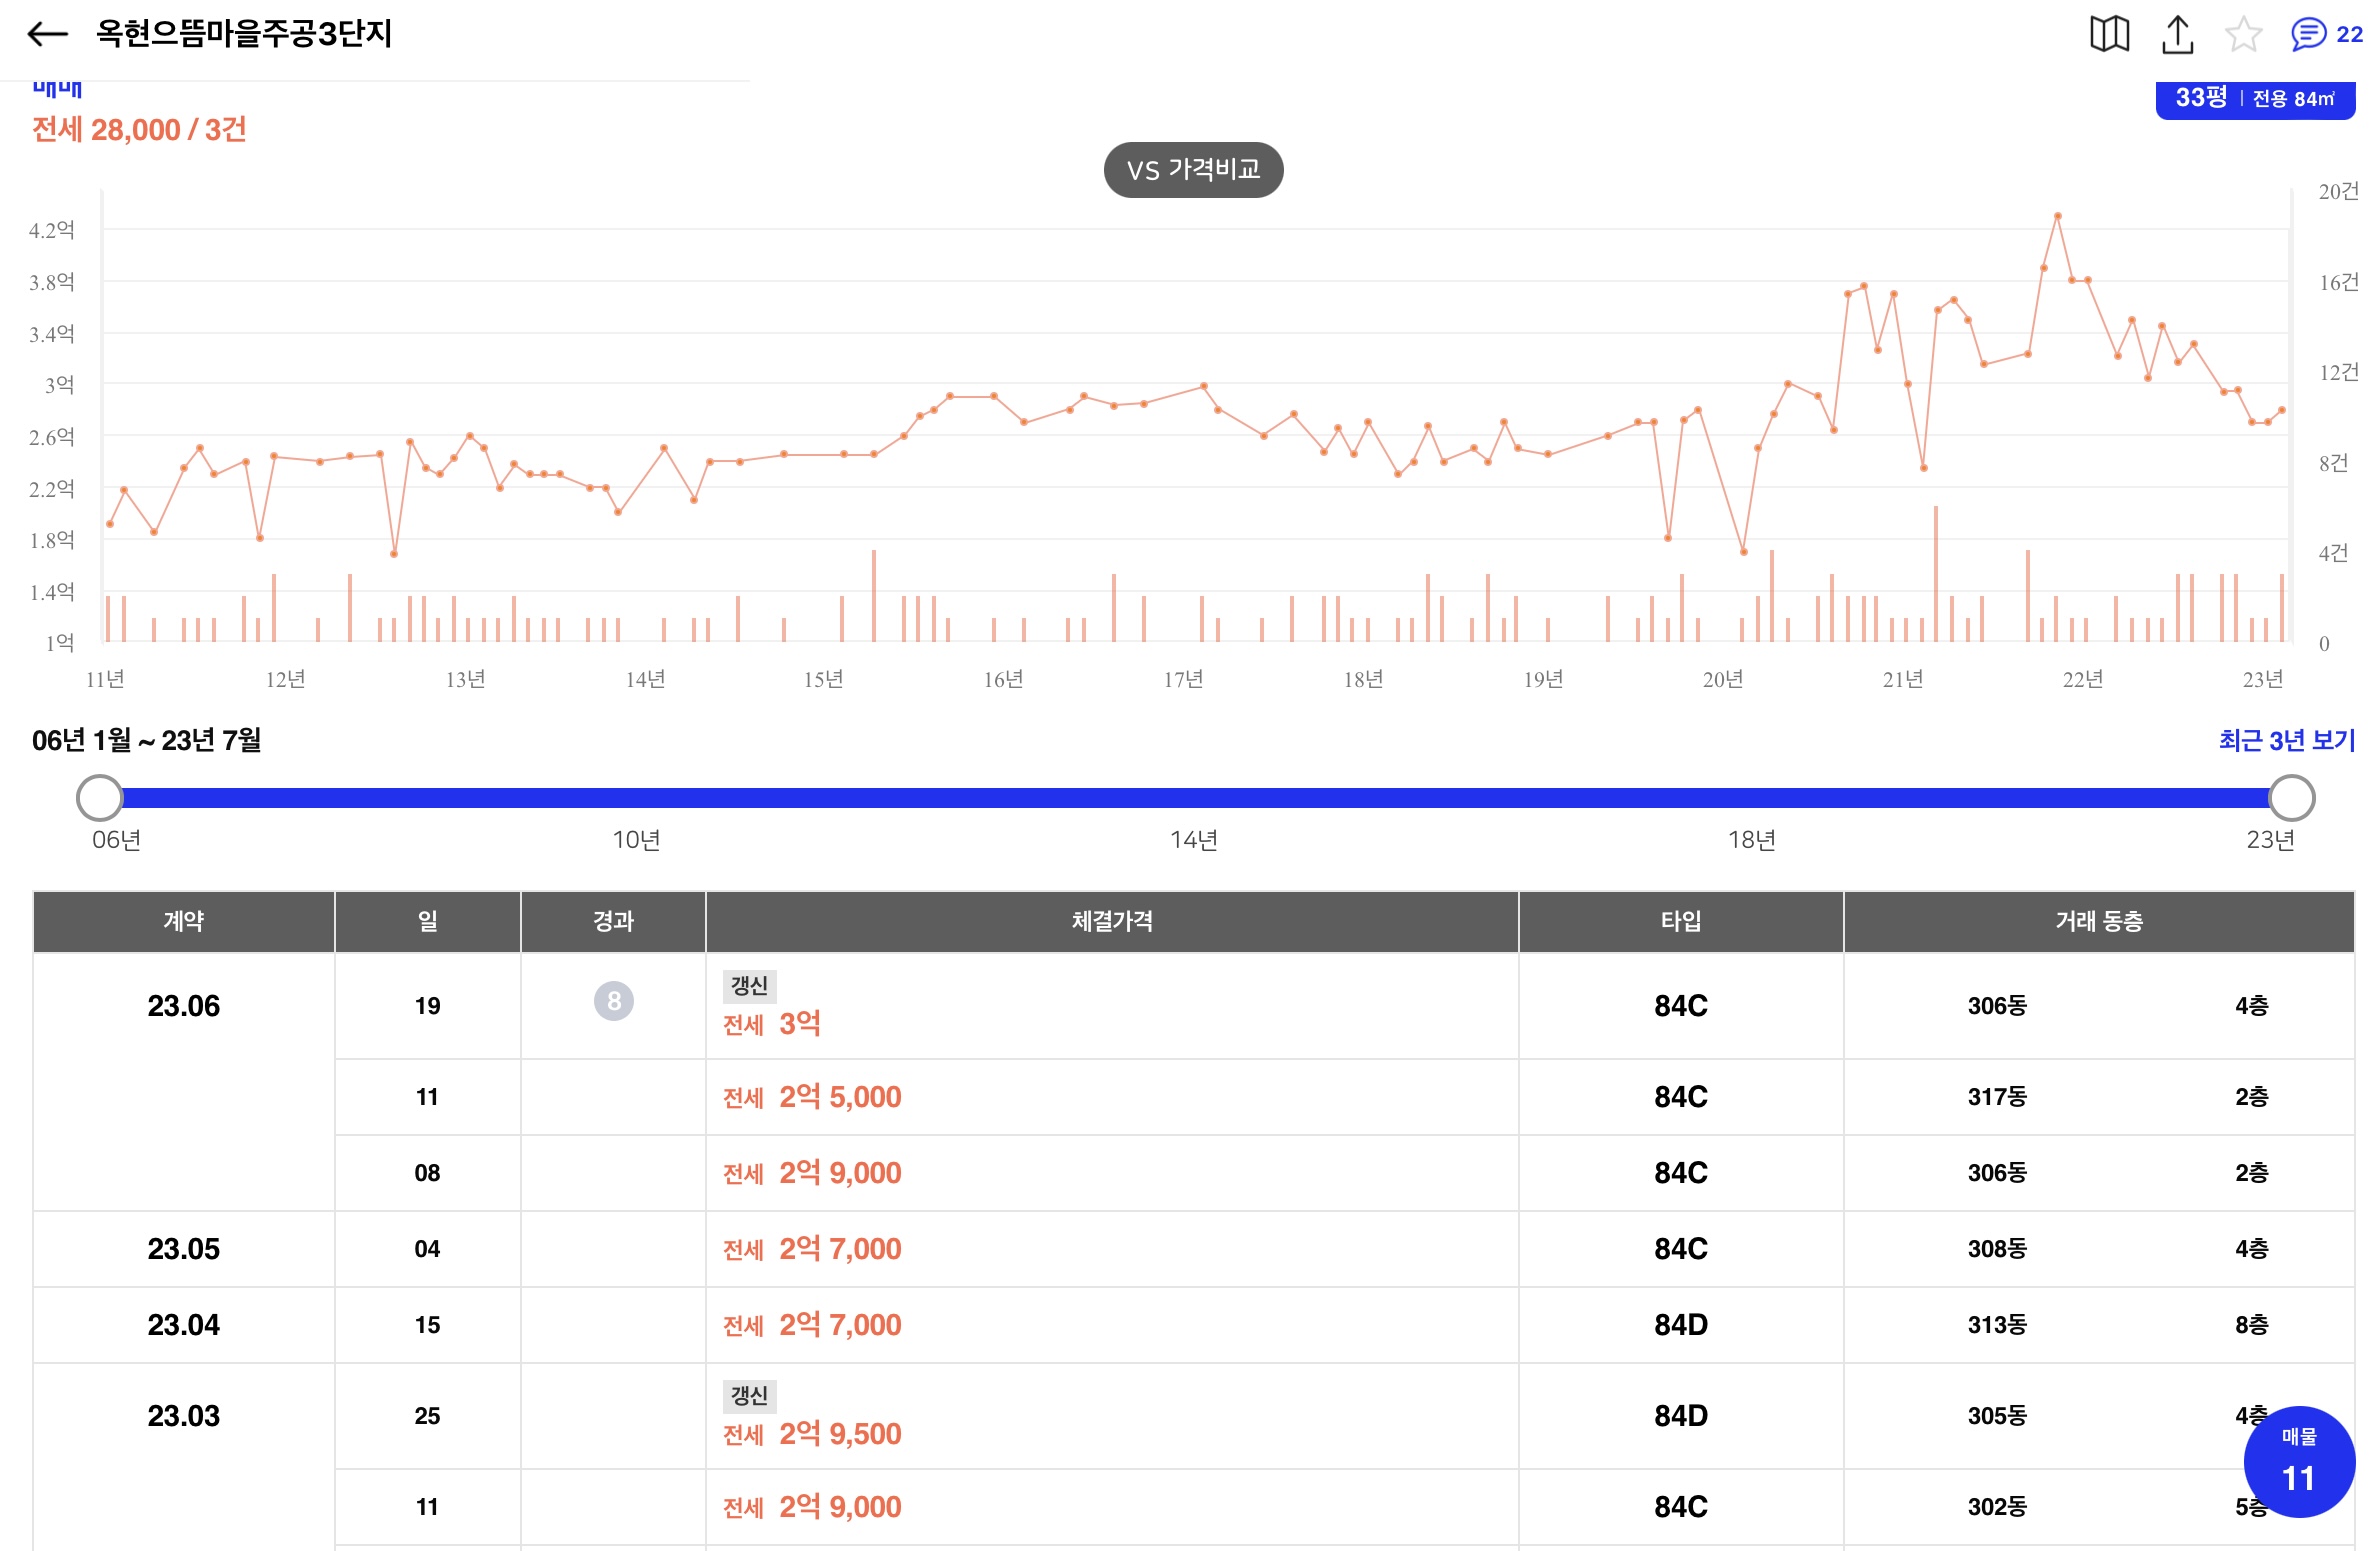This screenshot has width=2375, height=1551.
Task: Tap the share upload icon
Action: pyautogui.click(x=2177, y=35)
